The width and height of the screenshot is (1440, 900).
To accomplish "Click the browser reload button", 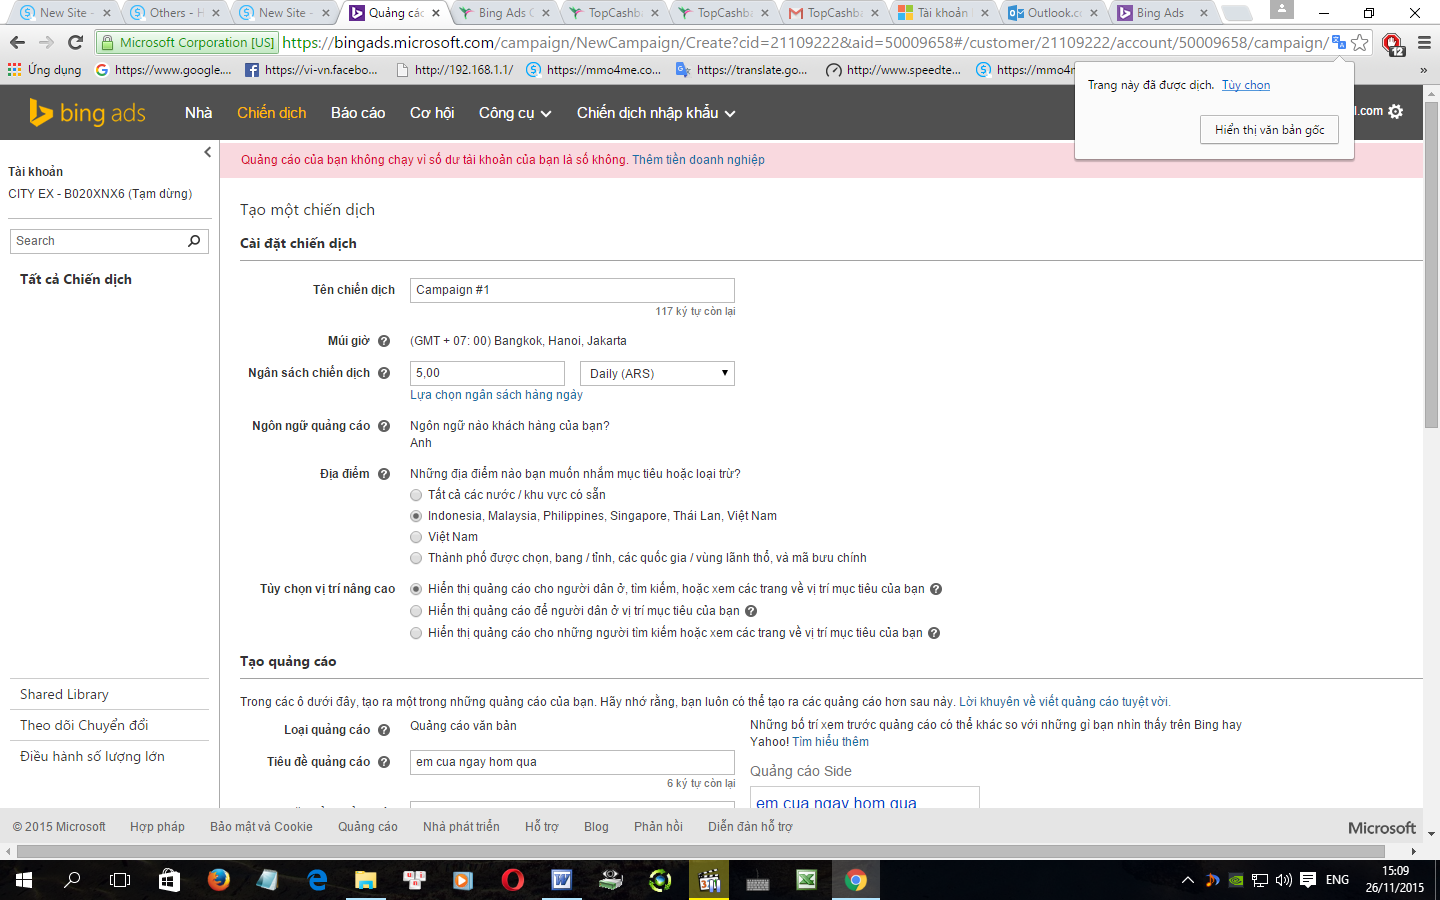I will 75,42.
